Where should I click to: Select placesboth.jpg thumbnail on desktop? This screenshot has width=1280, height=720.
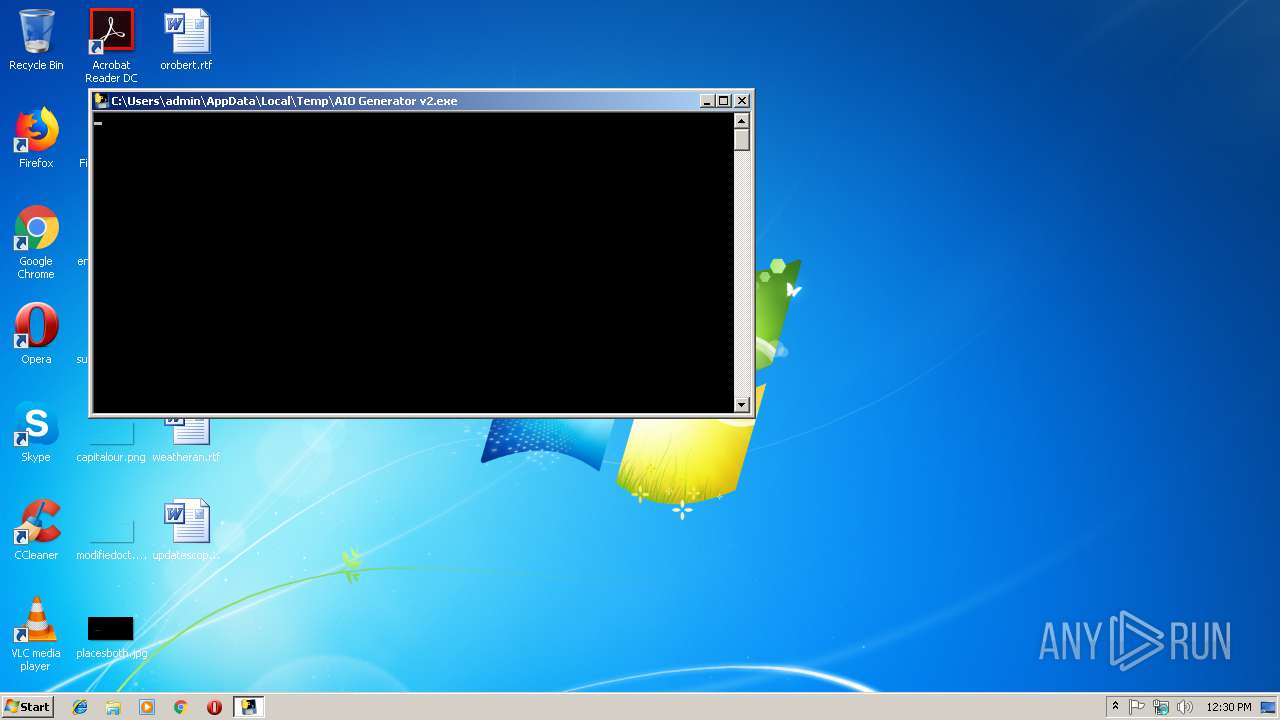click(111, 637)
